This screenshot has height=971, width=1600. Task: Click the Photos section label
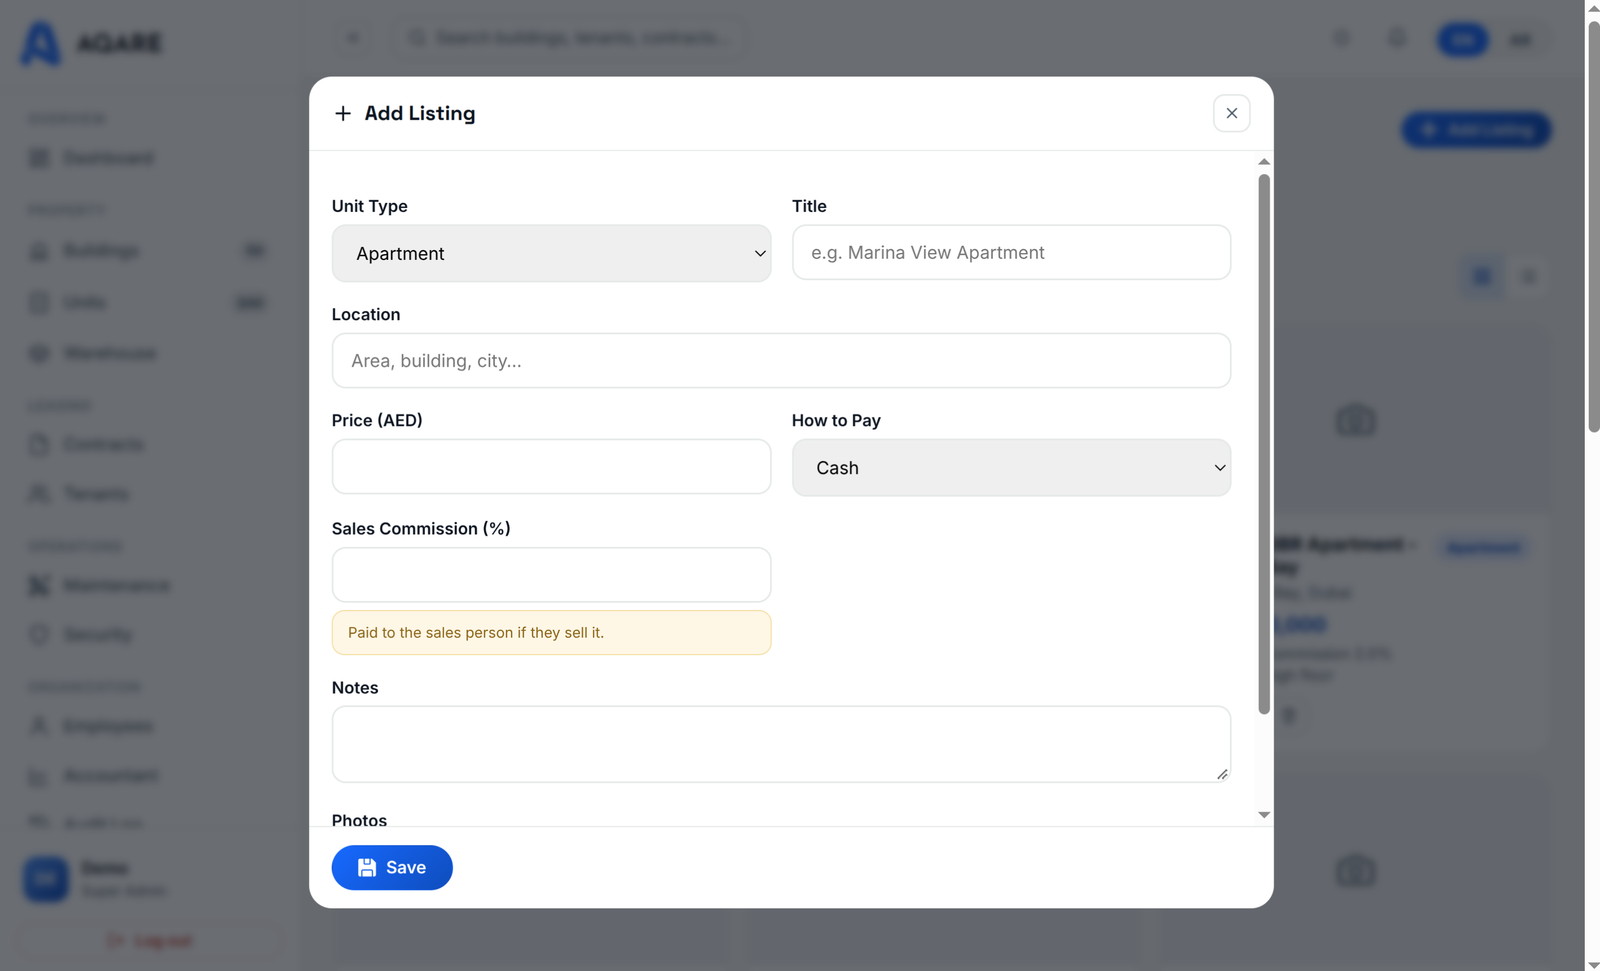click(359, 820)
